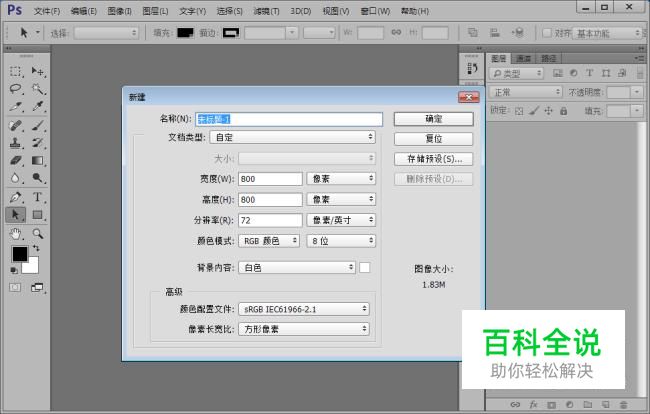
Task: Click the width value field
Action: click(x=270, y=179)
